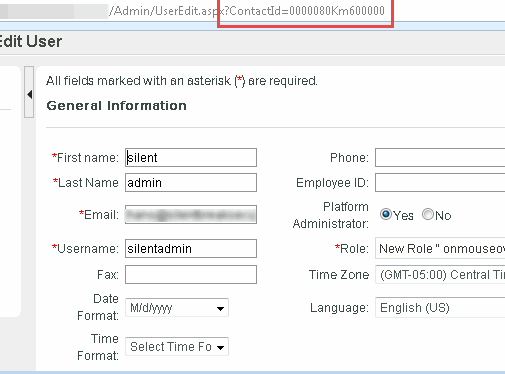Open the Role dropdown
The image size is (505, 374).
[440, 248]
